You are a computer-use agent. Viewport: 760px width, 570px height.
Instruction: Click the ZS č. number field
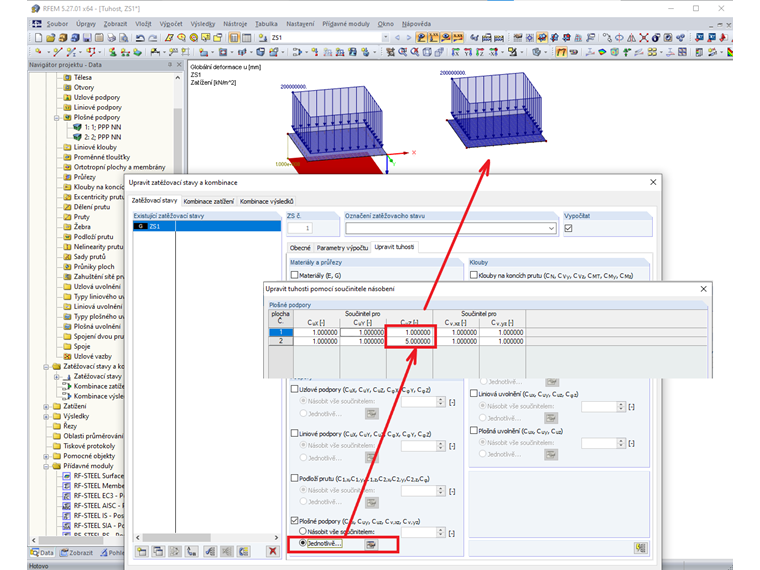coord(300,228)
